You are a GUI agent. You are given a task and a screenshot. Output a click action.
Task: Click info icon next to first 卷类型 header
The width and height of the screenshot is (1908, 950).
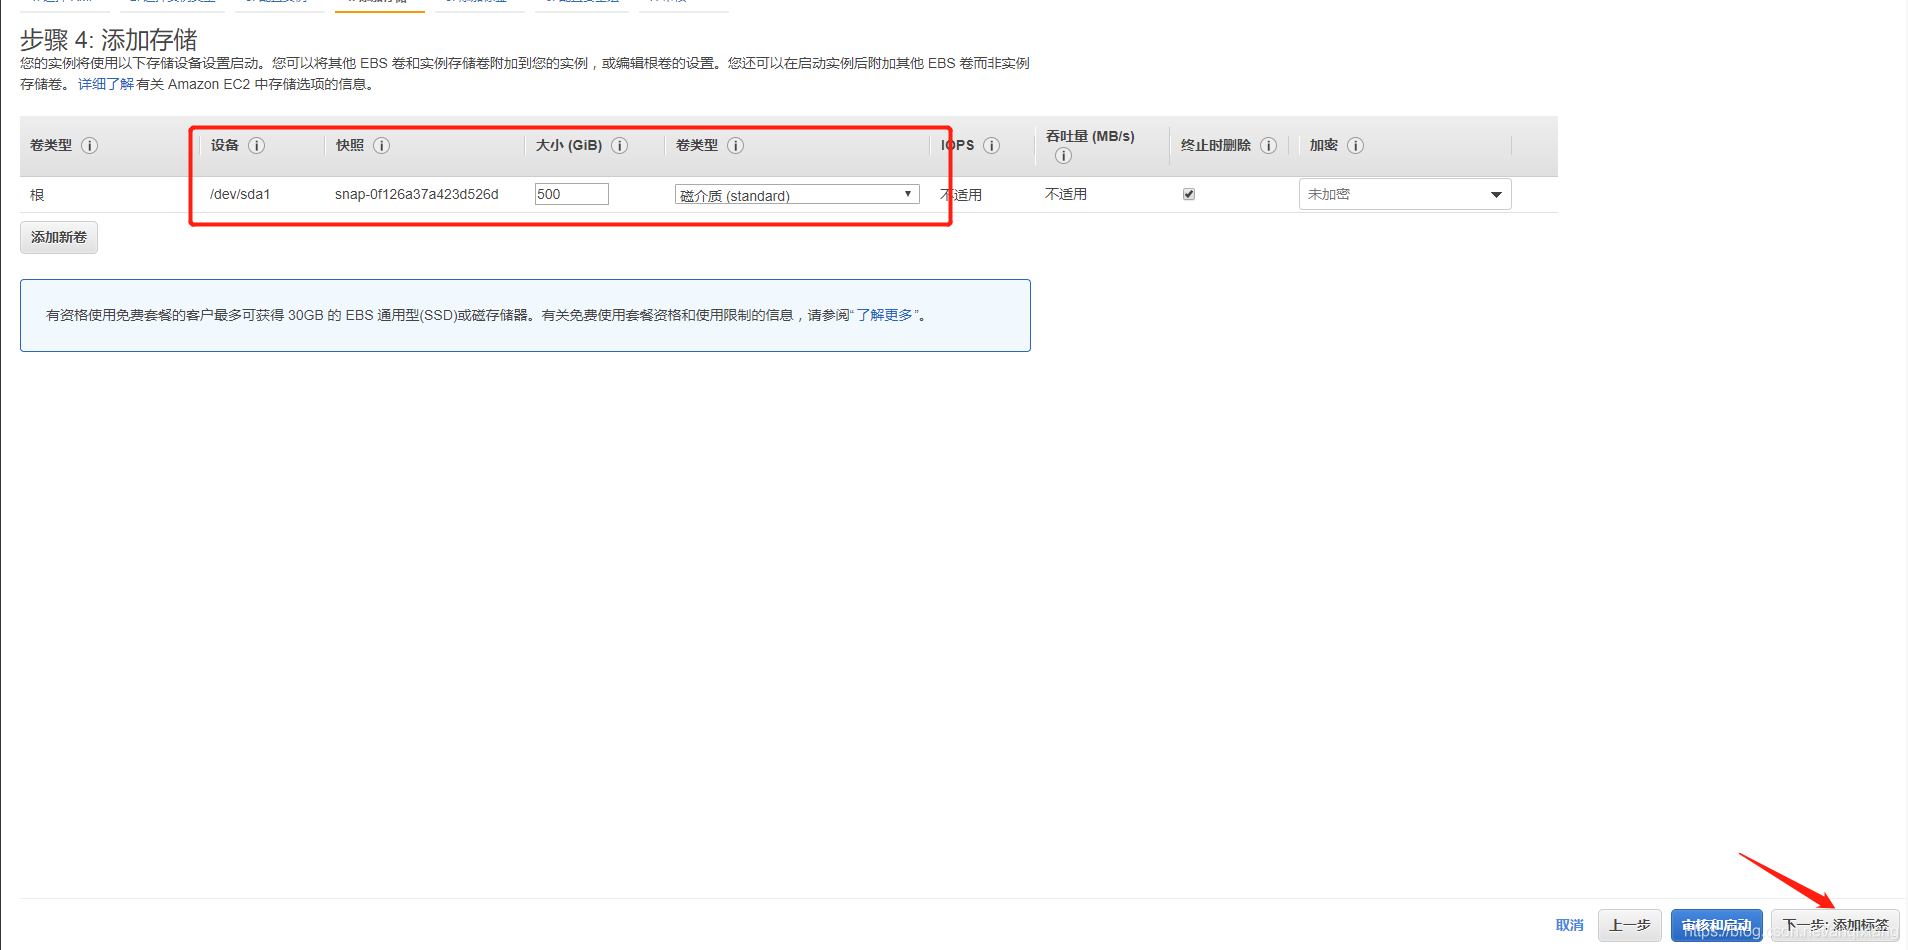tap(89, 145)
